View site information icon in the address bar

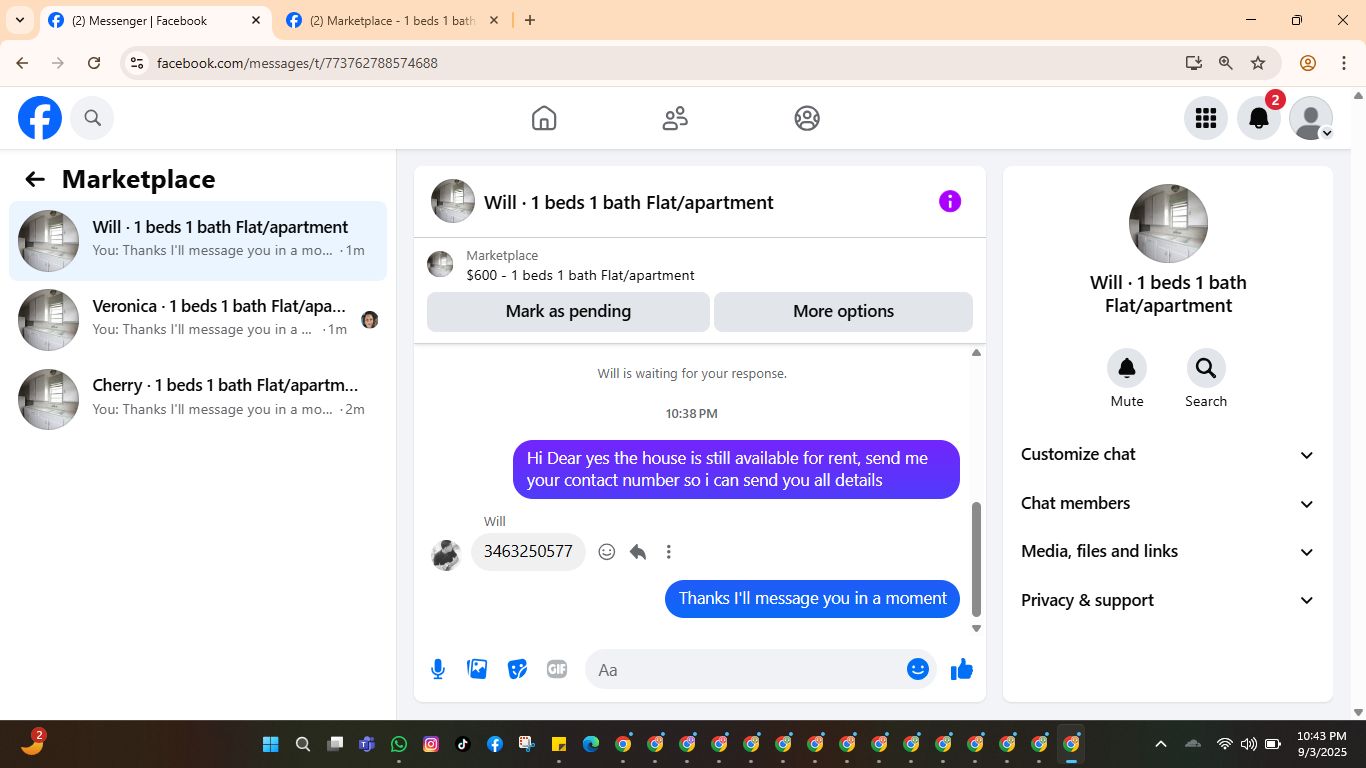coord(138,63)
